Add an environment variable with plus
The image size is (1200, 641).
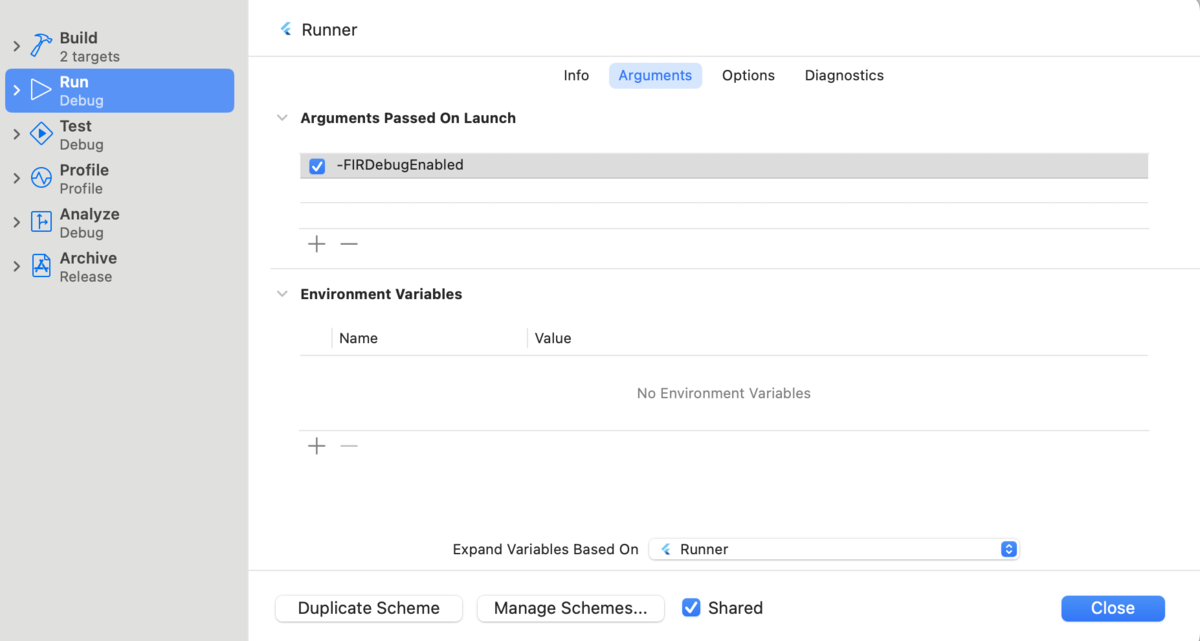click(317, 446)
